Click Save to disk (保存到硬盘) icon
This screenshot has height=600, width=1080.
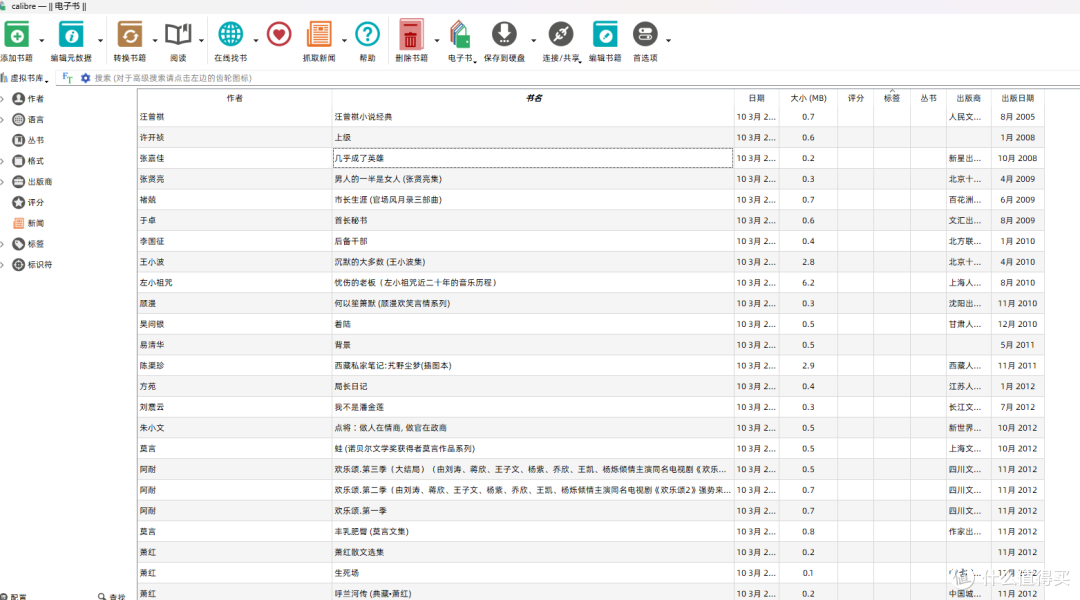pyautogui.click(x=505, y=35)
